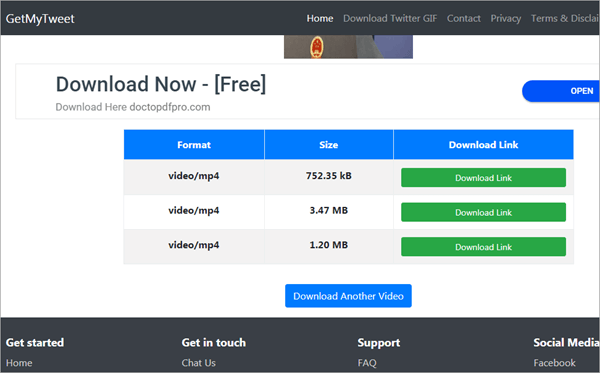Click the 'Download Now - [Free]' ad headline
600x373 pixels.
point(161,84)
